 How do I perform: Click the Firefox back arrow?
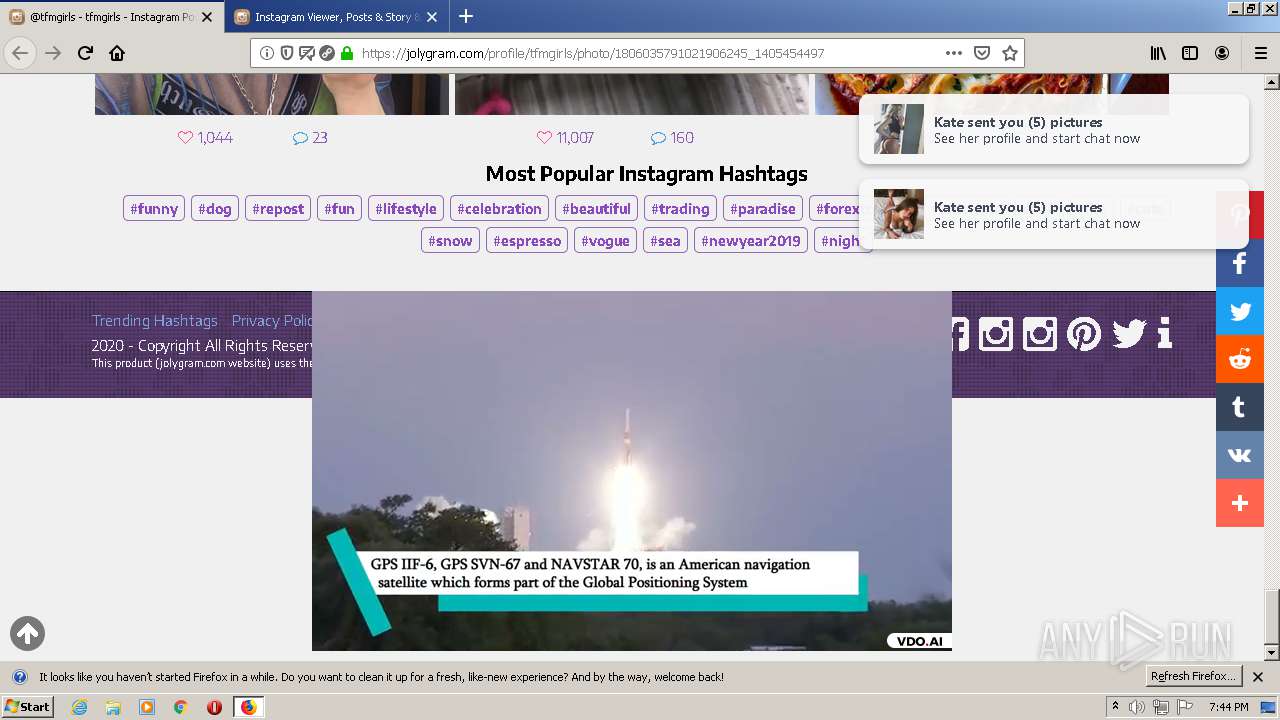[20, 53]
